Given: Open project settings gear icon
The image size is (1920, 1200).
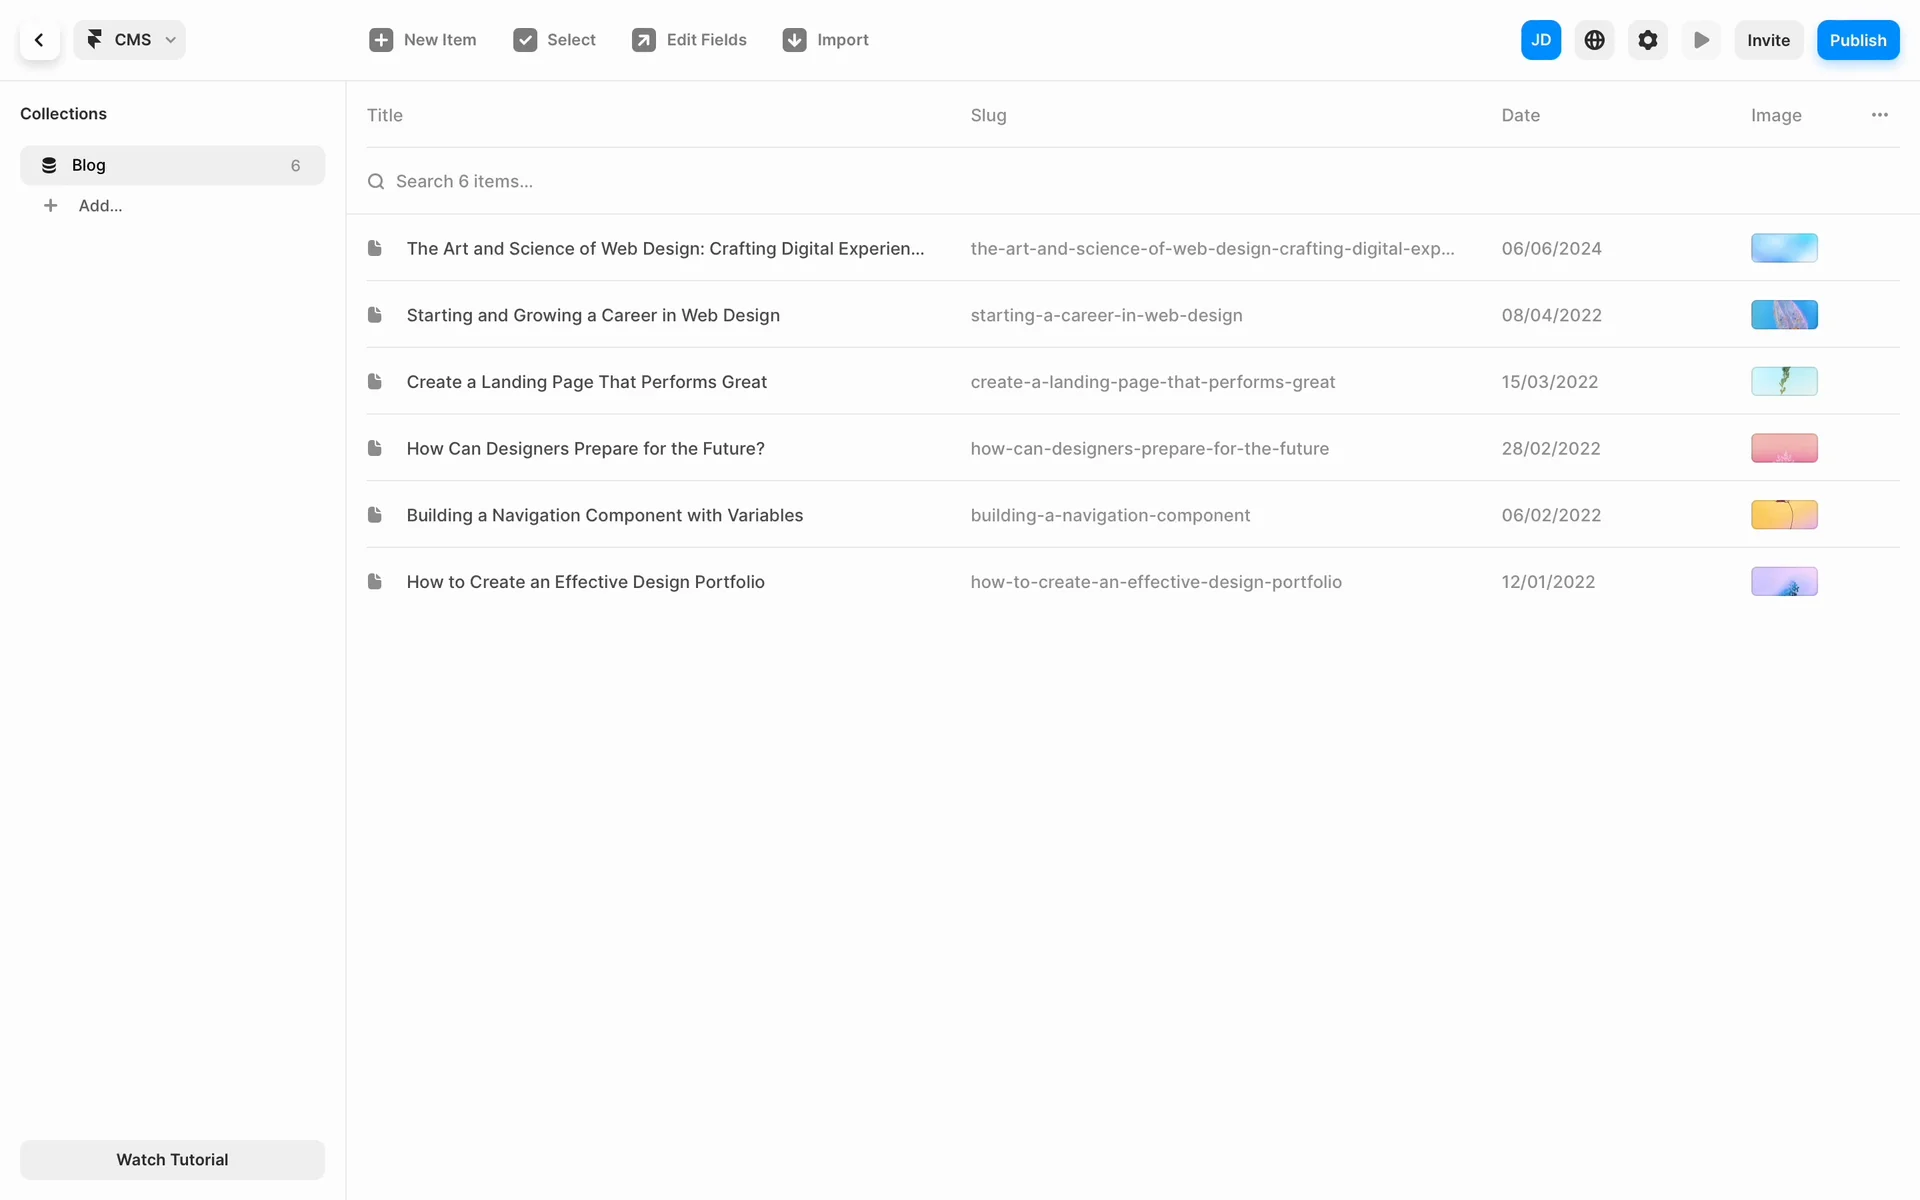Looking at the screenshot, I should pos(1647,40).
